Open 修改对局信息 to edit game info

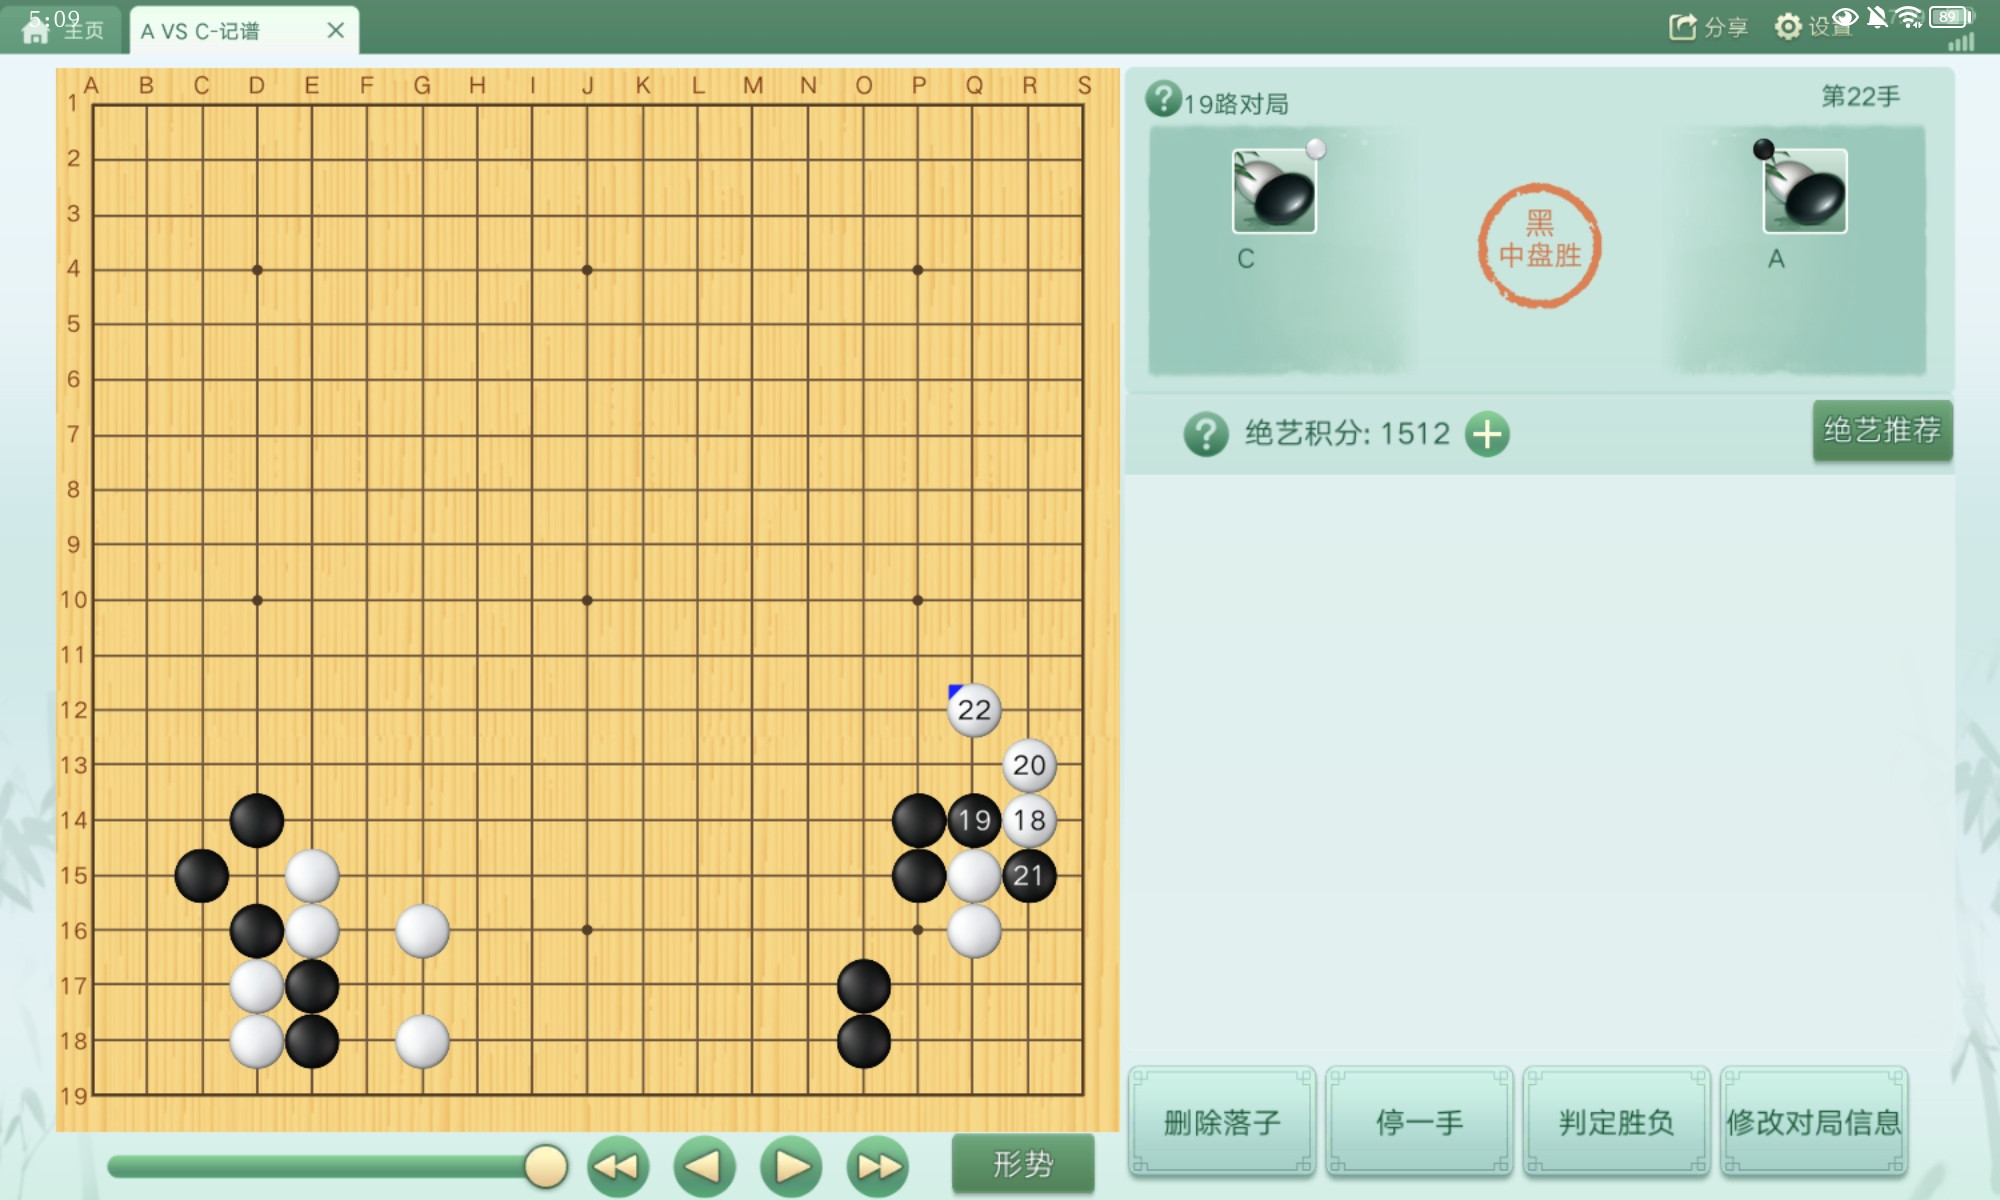tap(1814, 1121)
